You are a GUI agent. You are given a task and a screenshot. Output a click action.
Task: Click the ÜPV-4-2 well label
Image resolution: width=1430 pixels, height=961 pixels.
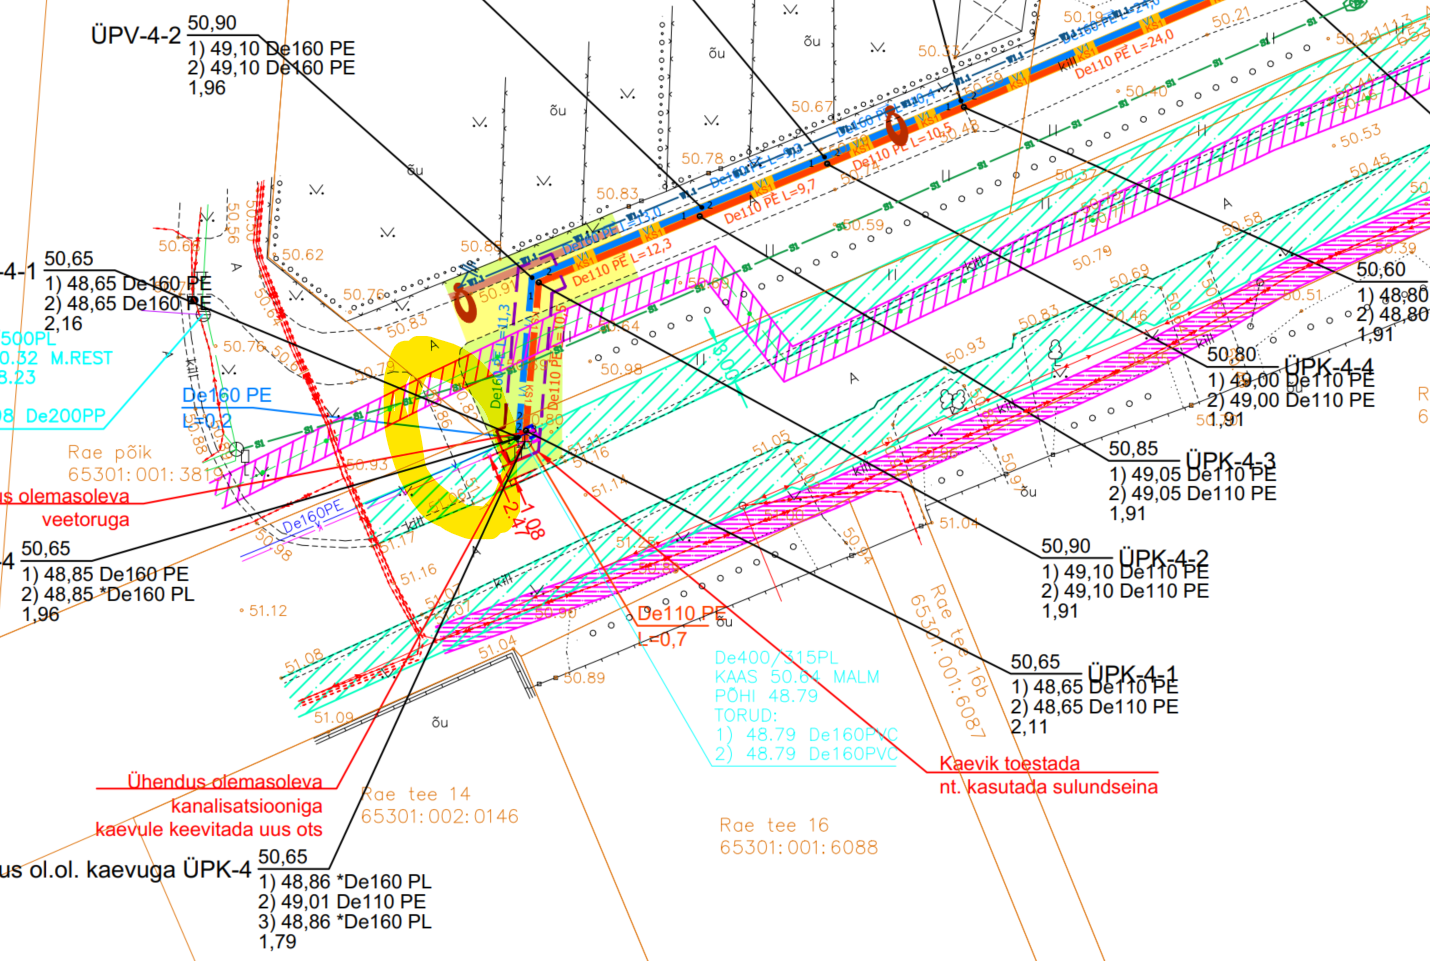[x=136, y=36]
